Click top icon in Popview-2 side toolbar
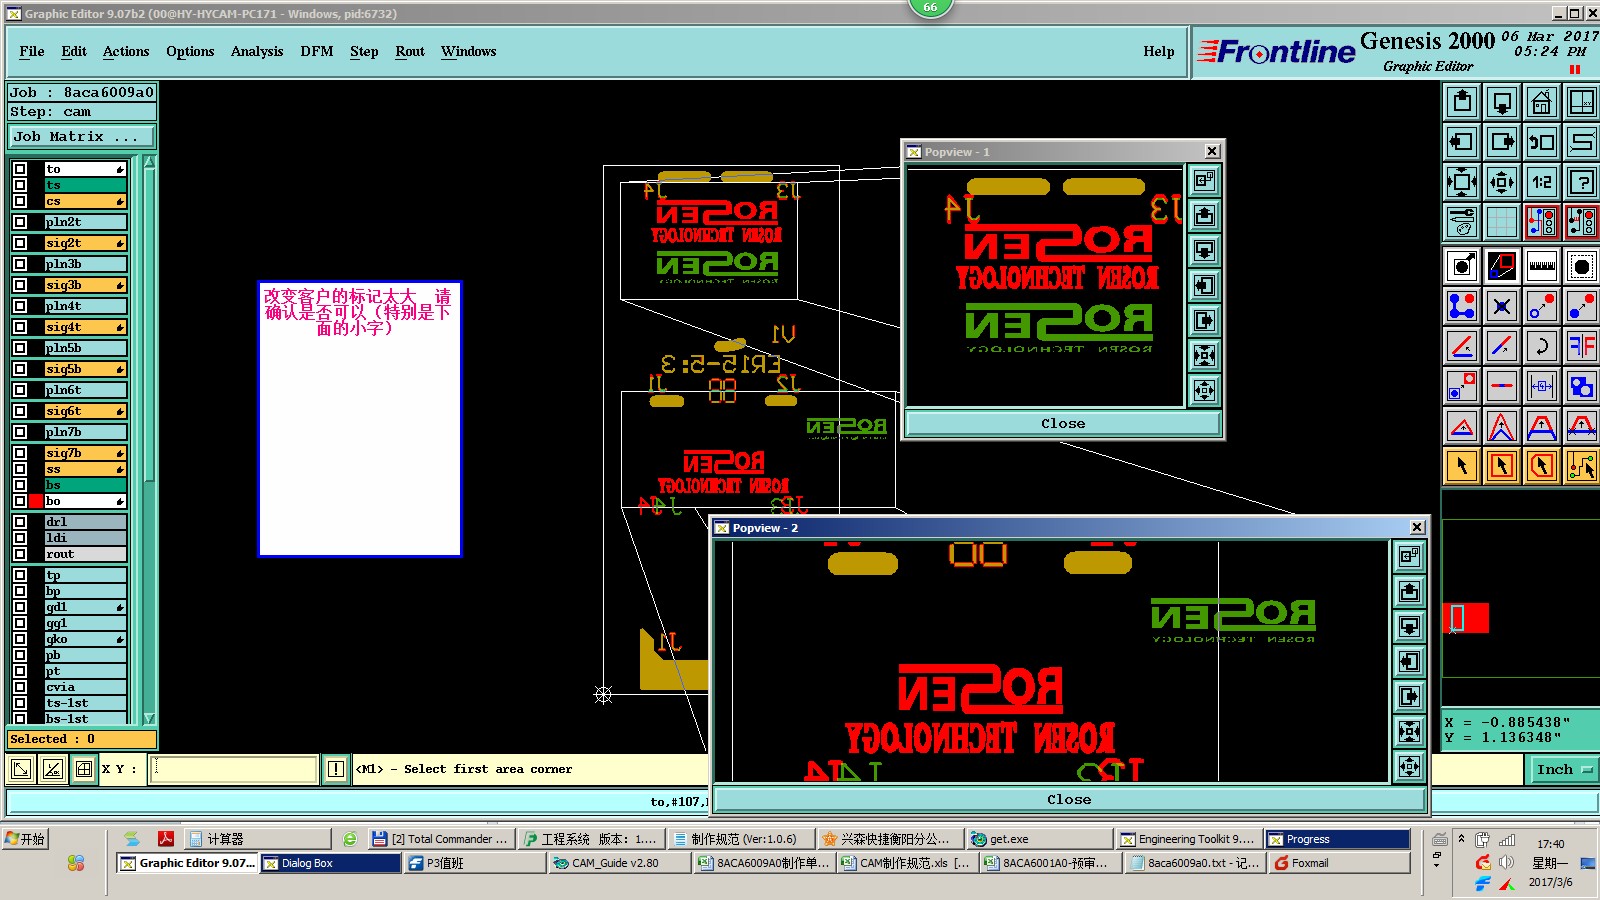1600x900 pixels. 1409,556
